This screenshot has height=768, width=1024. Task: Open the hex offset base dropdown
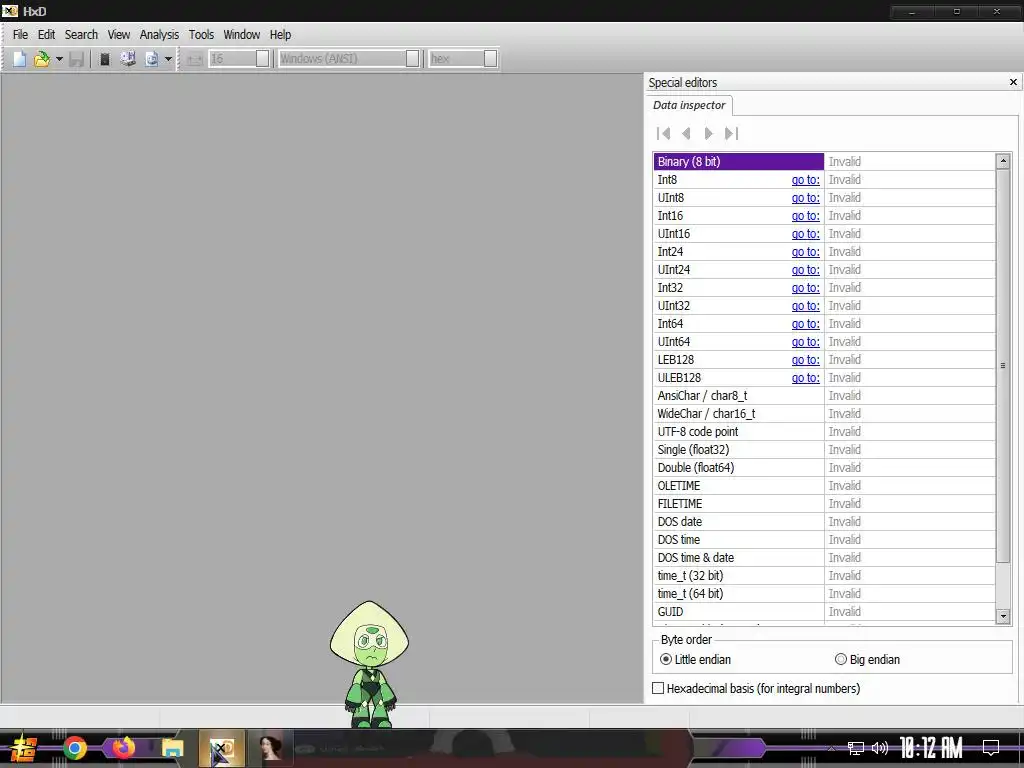pyautogui.click(x=490, y=59)
